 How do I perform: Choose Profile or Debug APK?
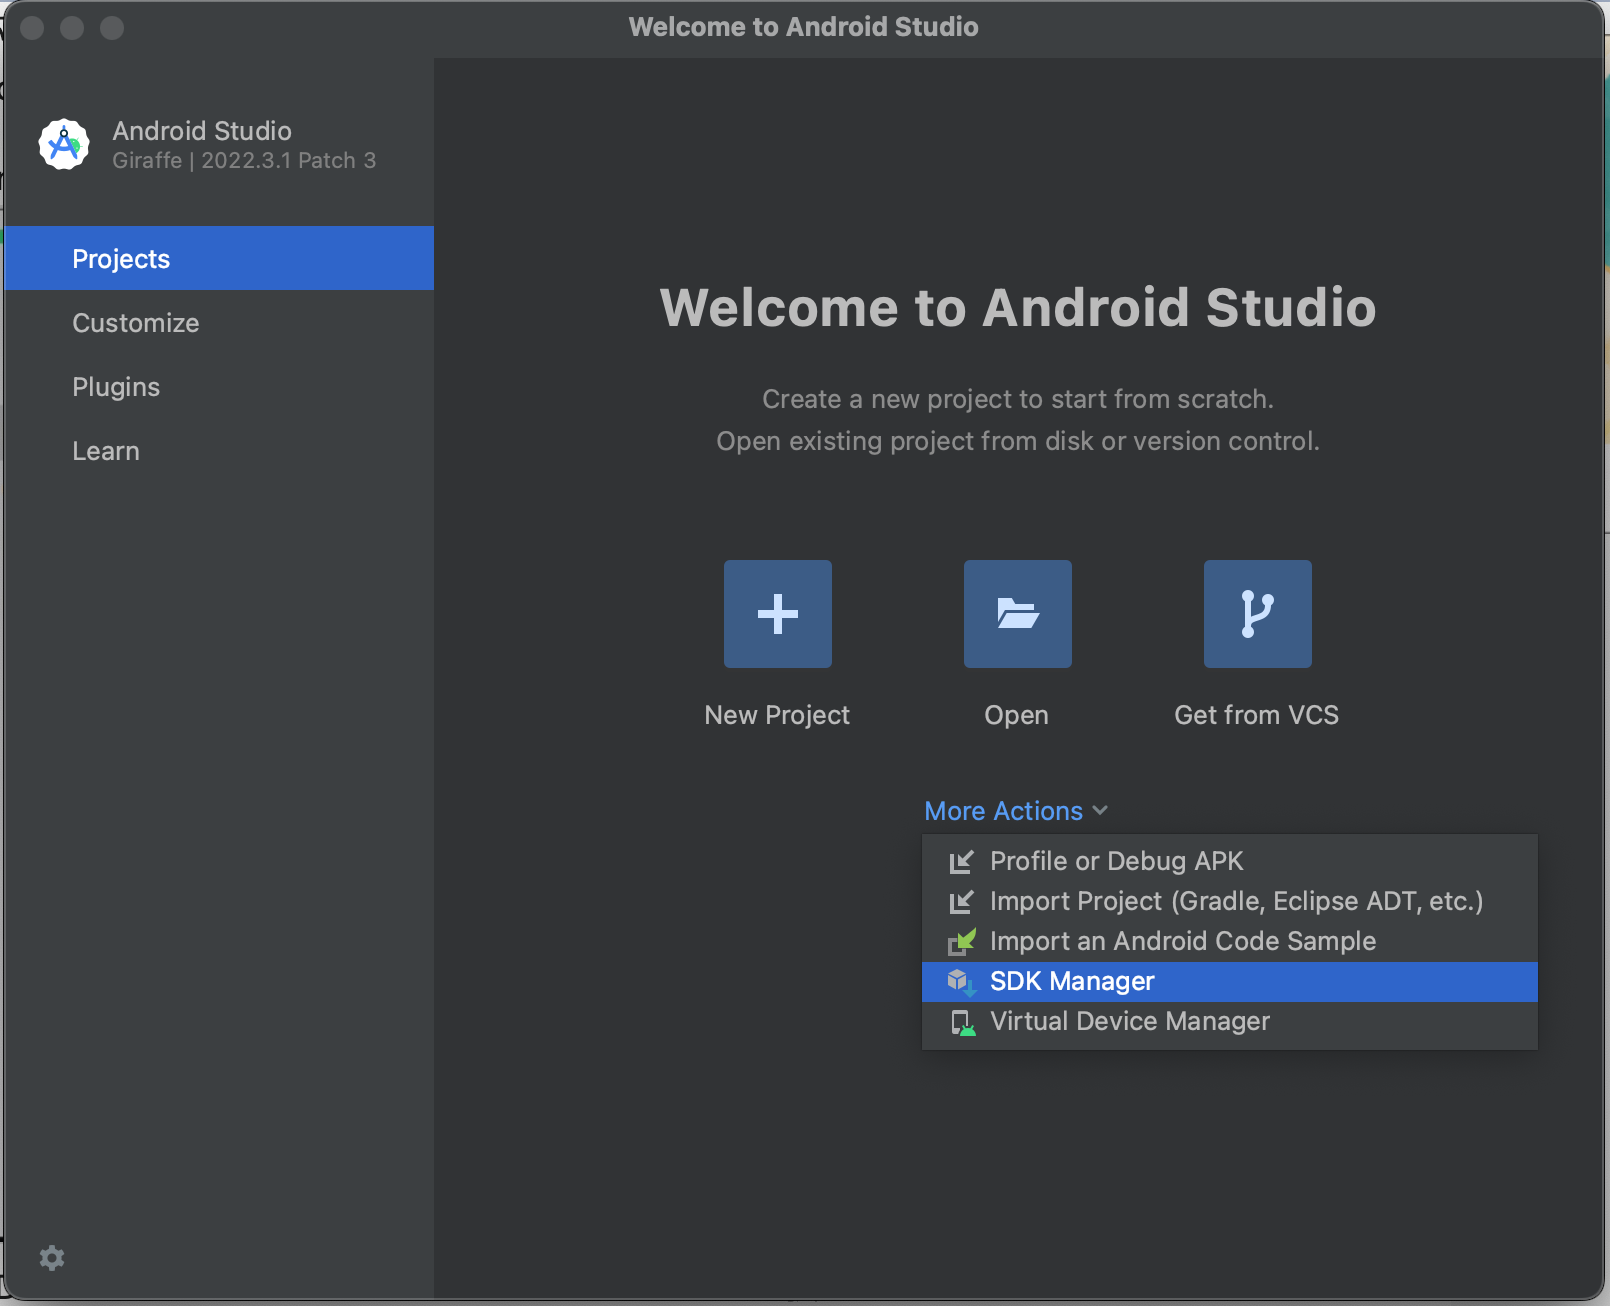pyautogui.click(x=1230, y=861)
